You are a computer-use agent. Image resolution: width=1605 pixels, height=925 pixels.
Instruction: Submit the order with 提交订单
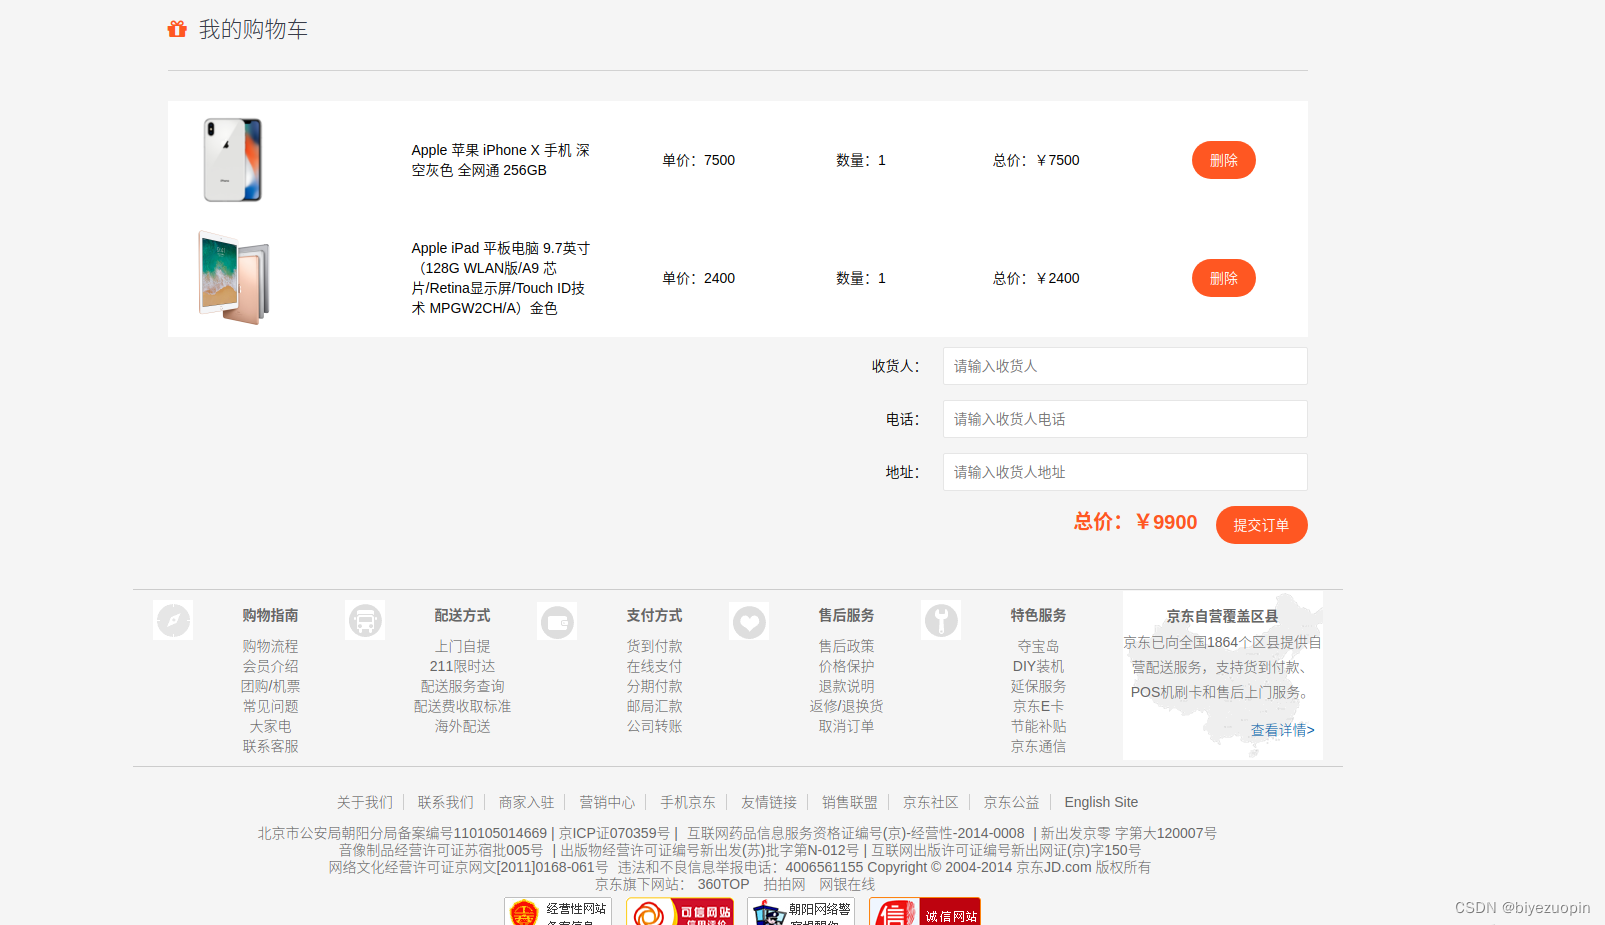click(1262, 525)
